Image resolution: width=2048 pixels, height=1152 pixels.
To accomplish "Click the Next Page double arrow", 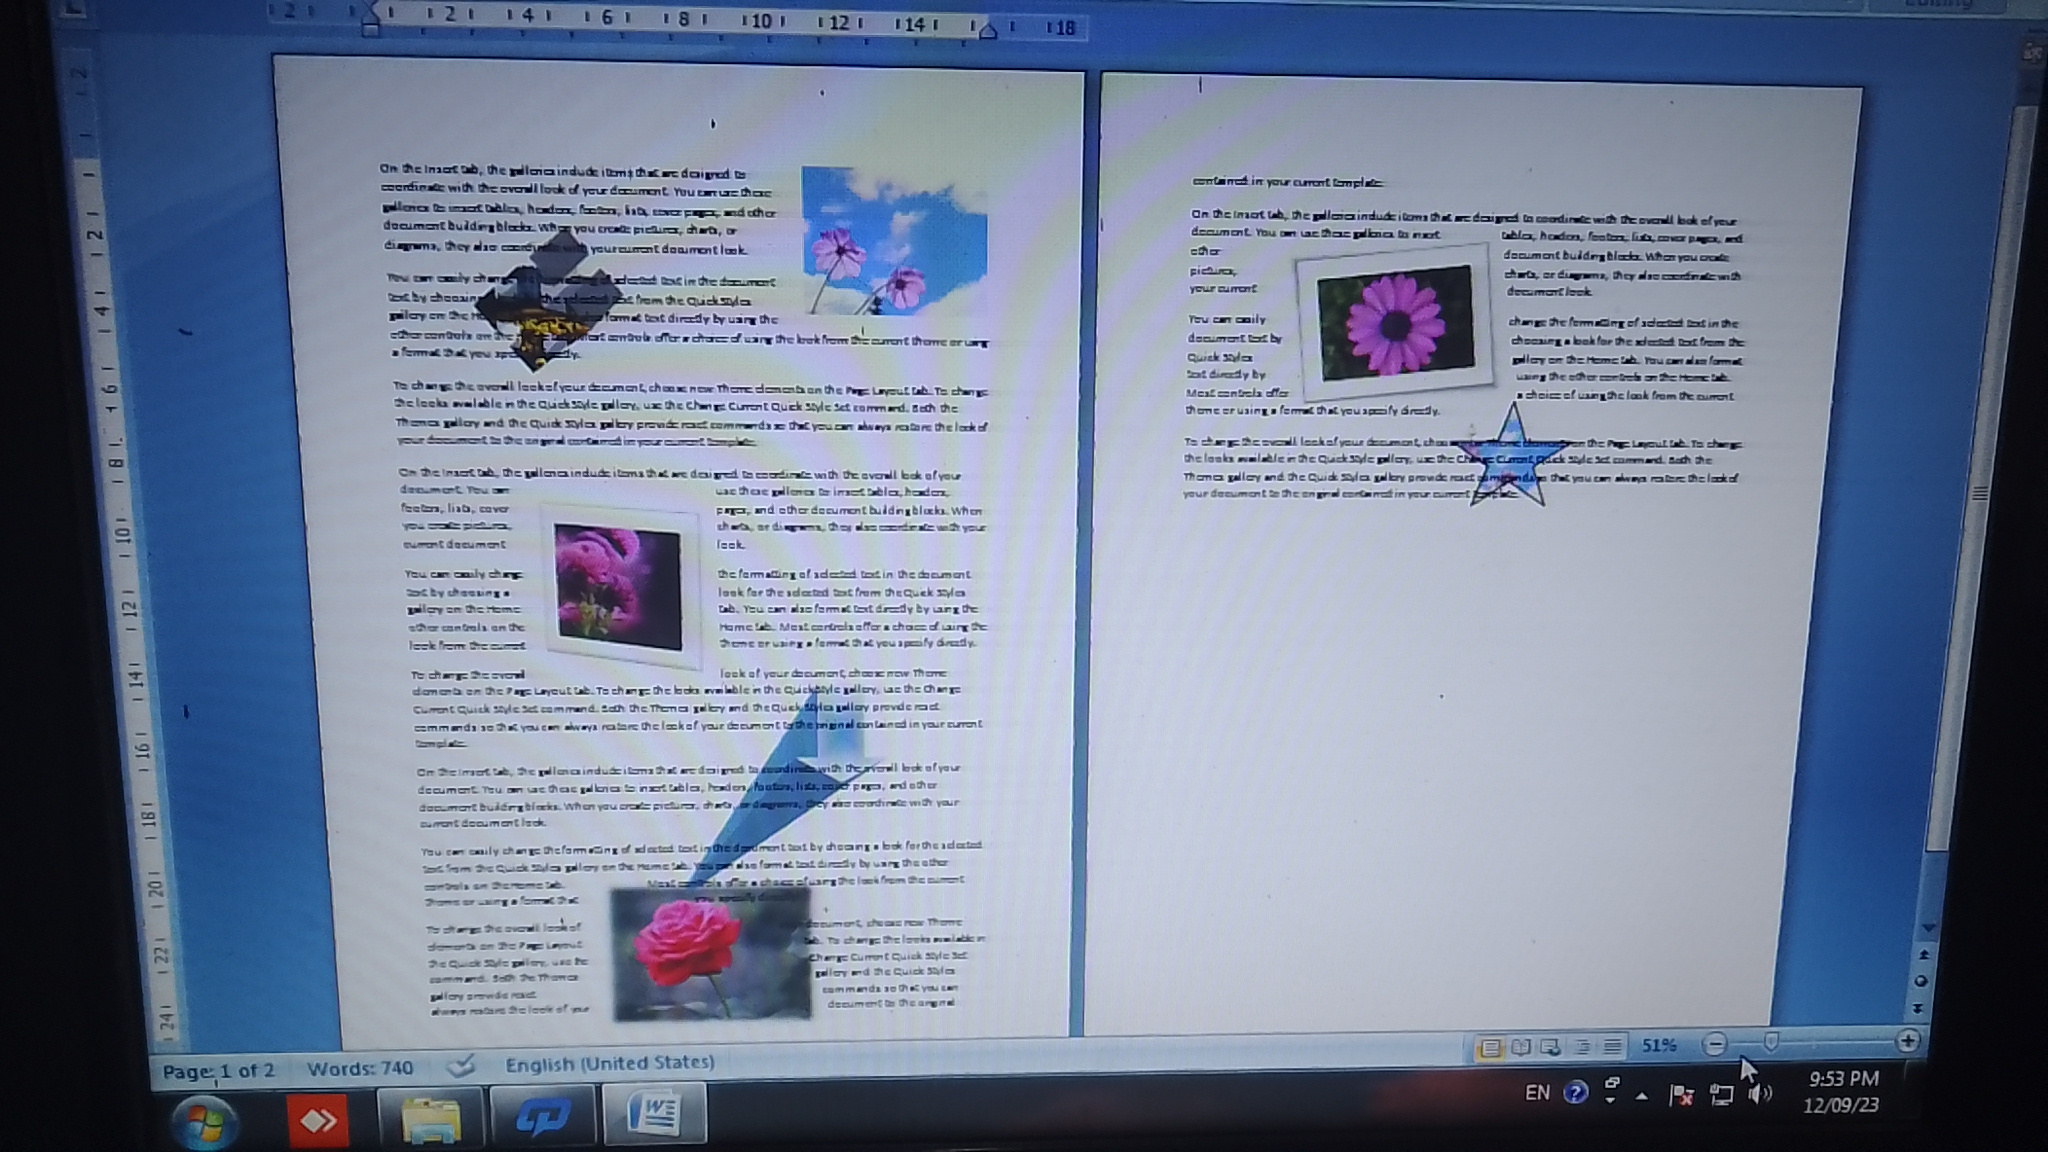I will point(1918,1008).
